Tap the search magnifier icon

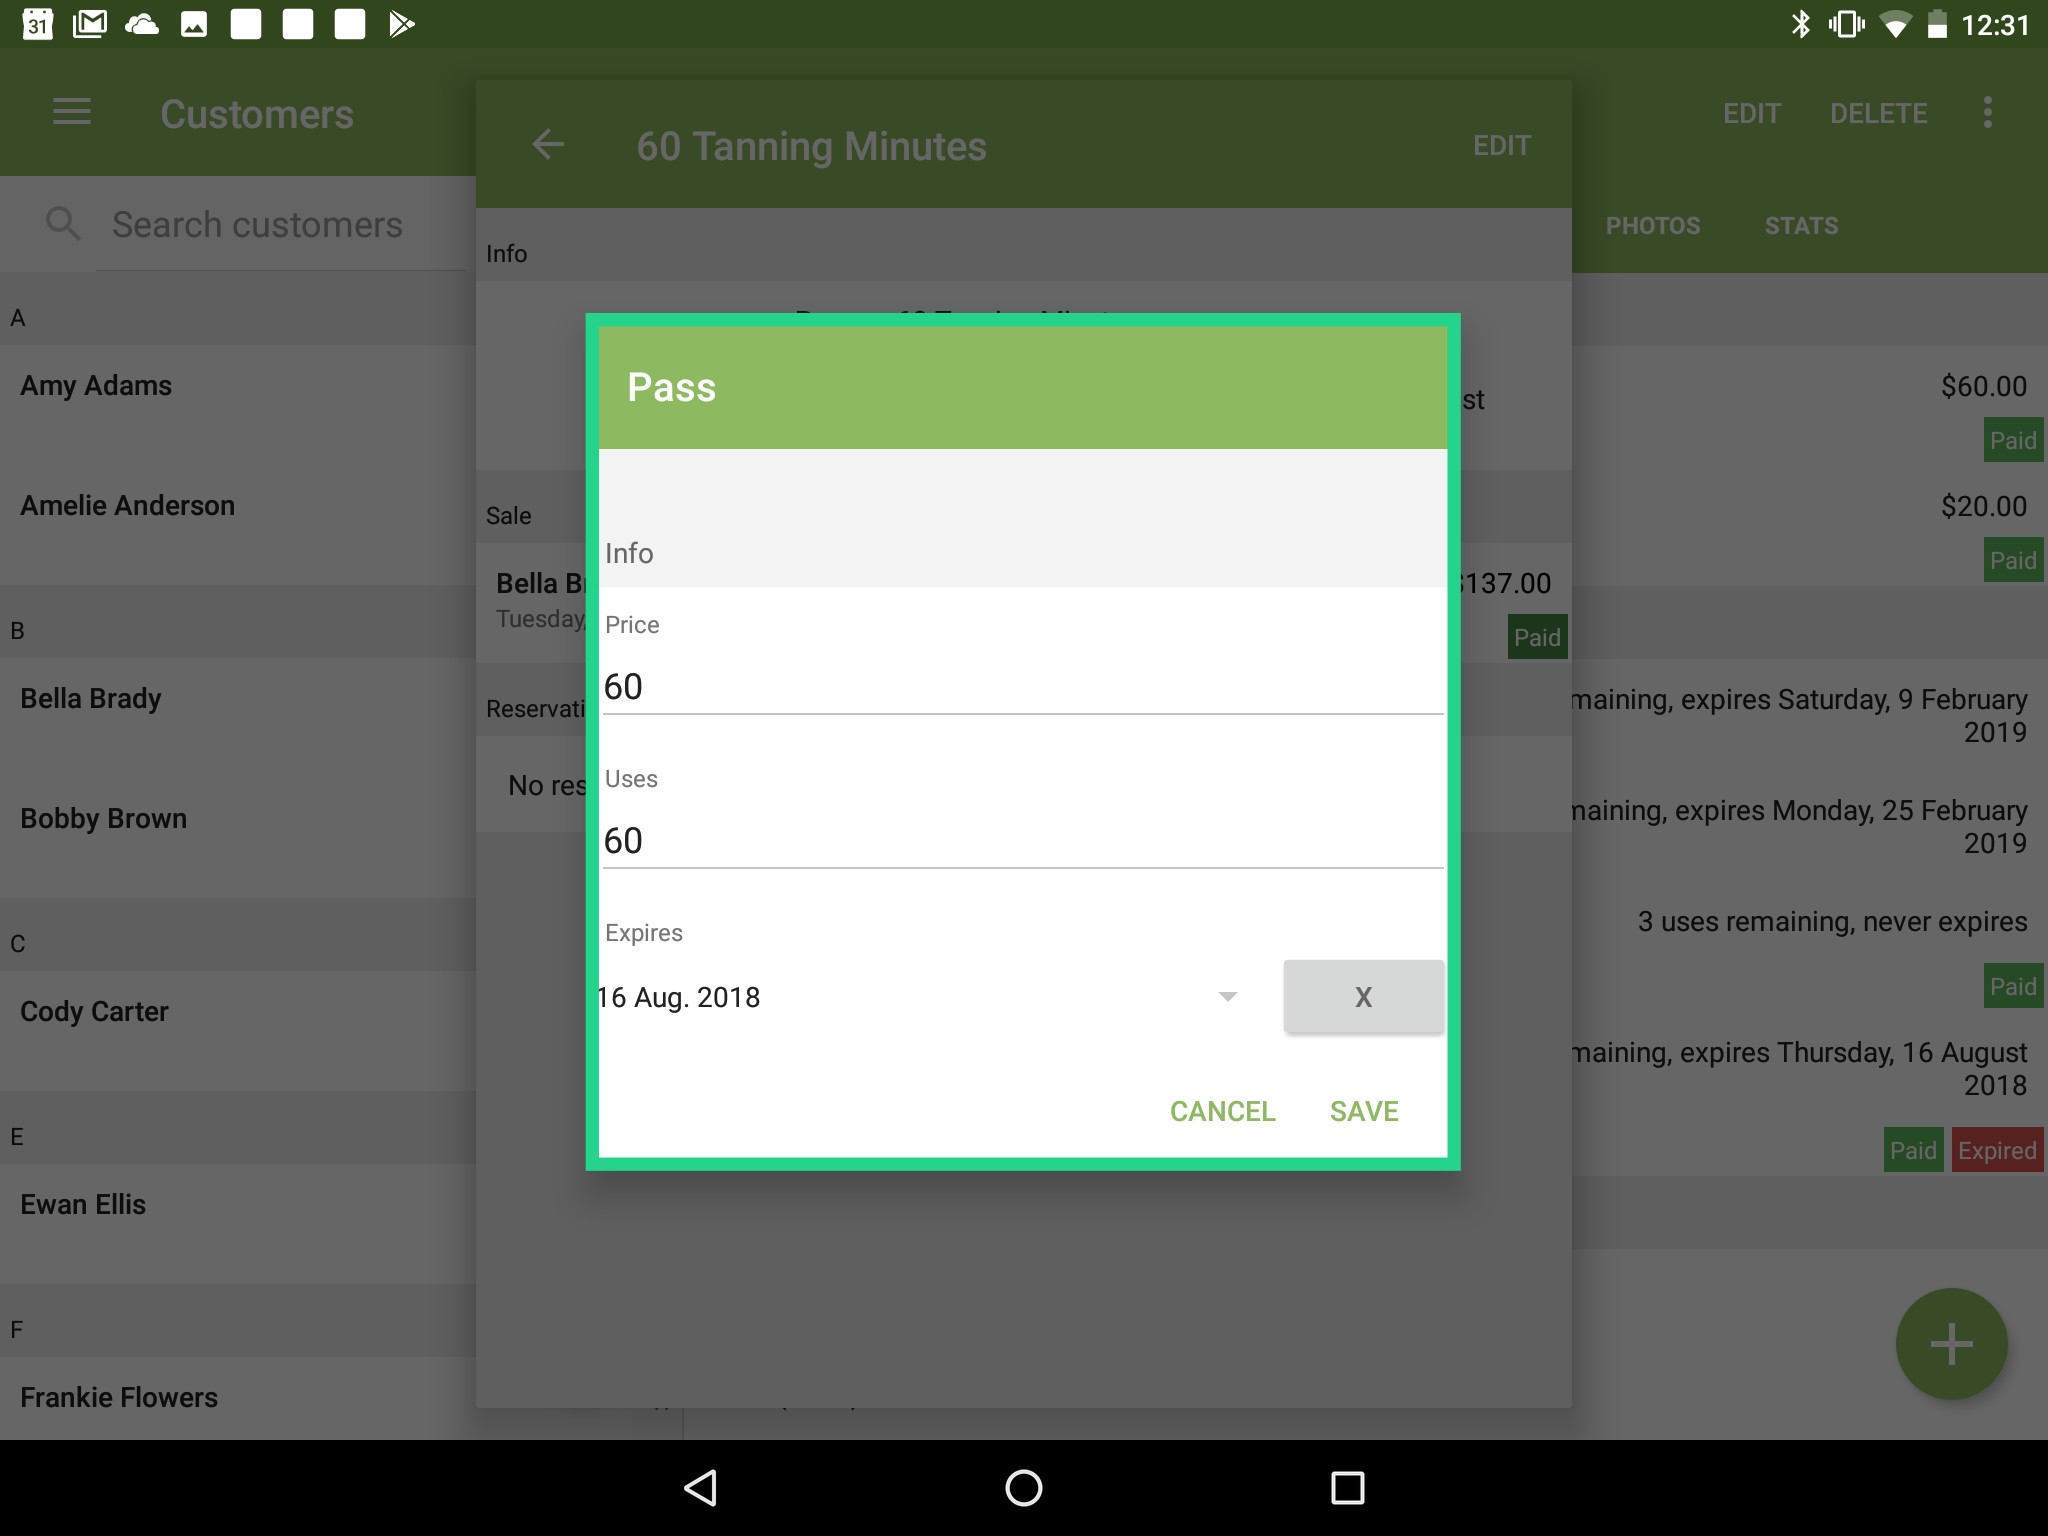point(63,223)
